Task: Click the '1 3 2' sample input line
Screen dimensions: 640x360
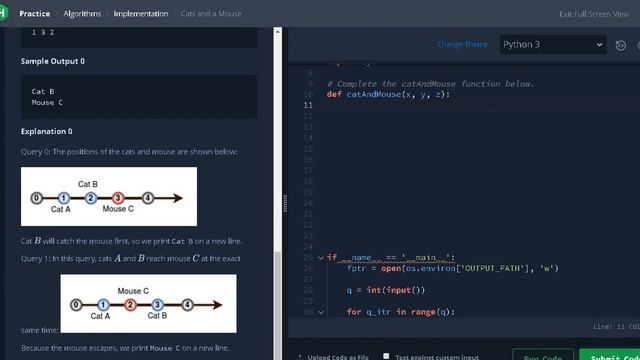Action: (43, 32)
